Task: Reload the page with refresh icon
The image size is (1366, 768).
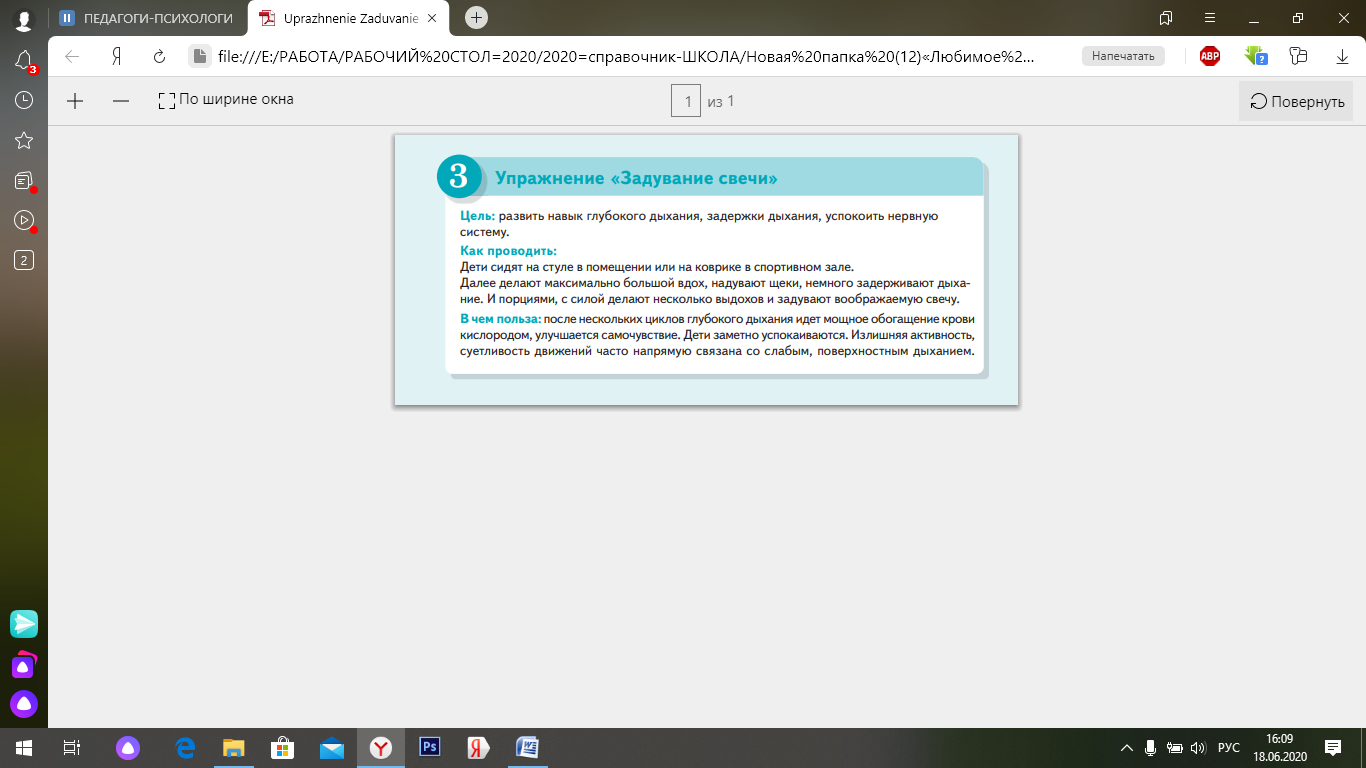Action: [x=159, y=57]
